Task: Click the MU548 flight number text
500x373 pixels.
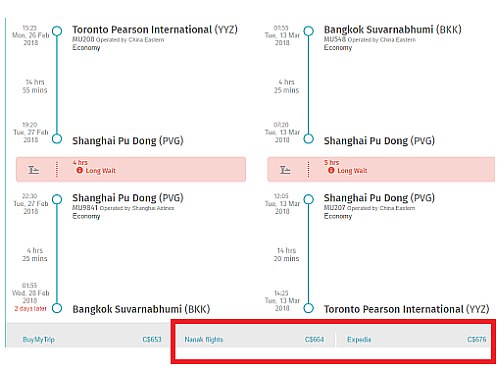Action: click(335, 39)
